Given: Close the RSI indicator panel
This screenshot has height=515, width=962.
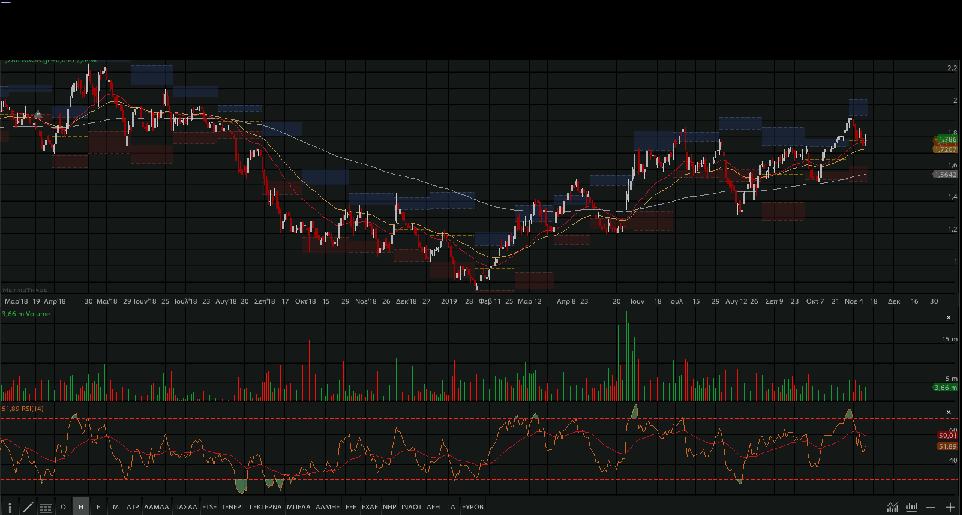Looking at the screenshot, I should 948,411.
